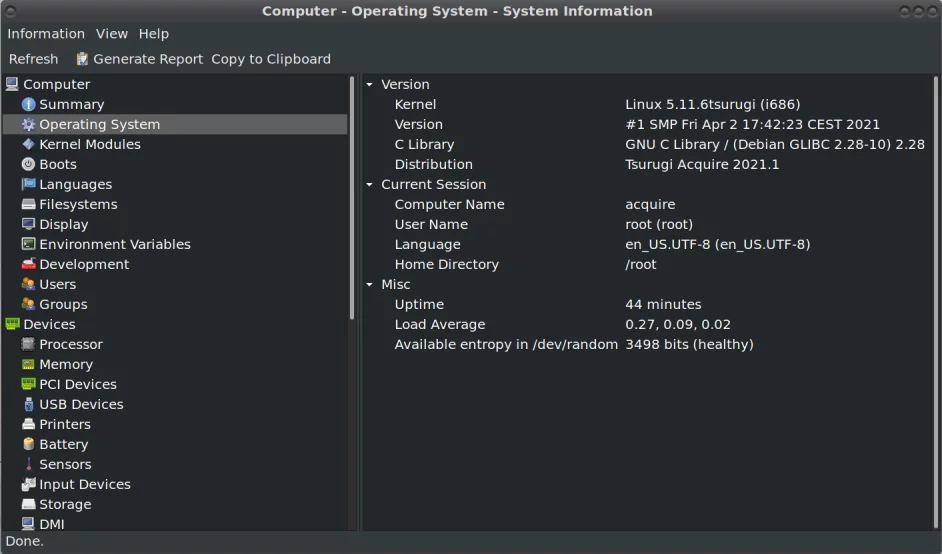The height and width of the screenshot is (554, 942).
Task: Select the '44 minutes' uptime value
Action: pos(663,304)
